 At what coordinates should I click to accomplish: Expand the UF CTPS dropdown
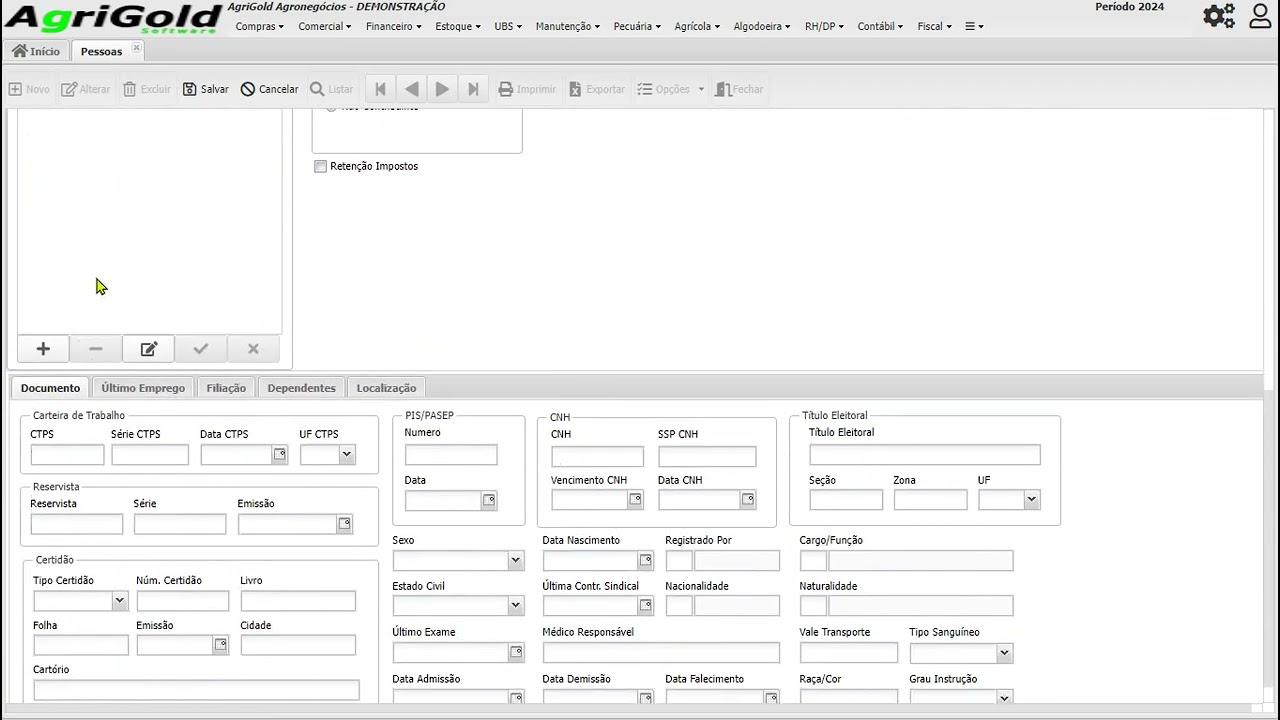pos(346,455)
